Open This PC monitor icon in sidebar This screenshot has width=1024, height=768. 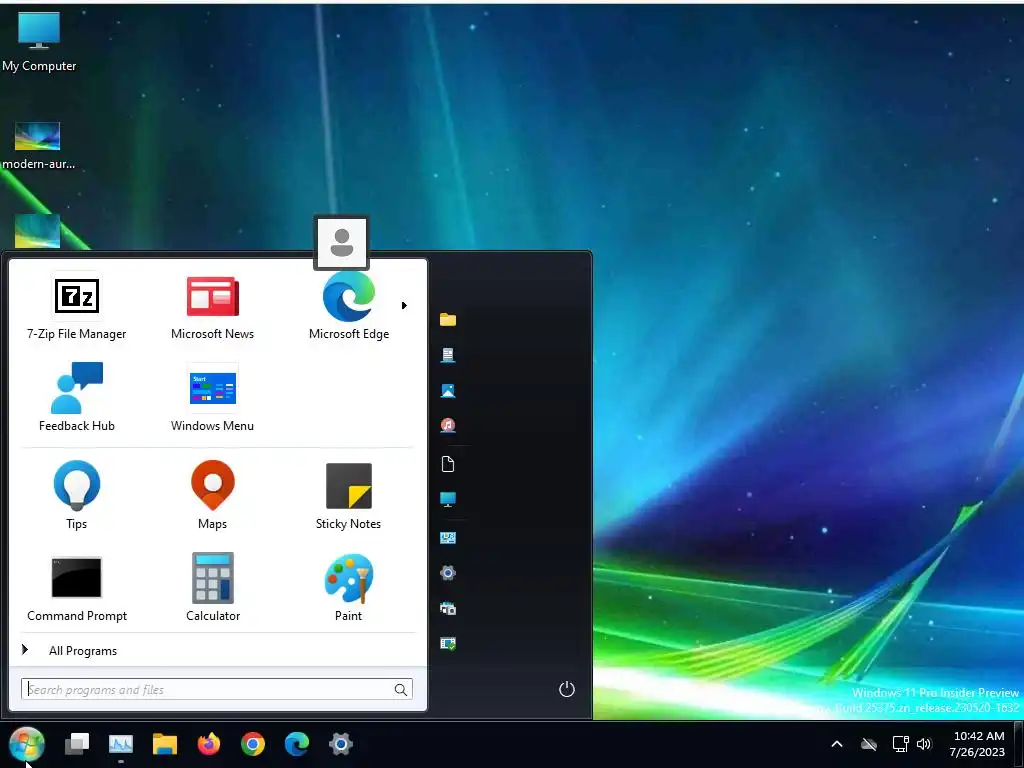[x=448, y=500]
